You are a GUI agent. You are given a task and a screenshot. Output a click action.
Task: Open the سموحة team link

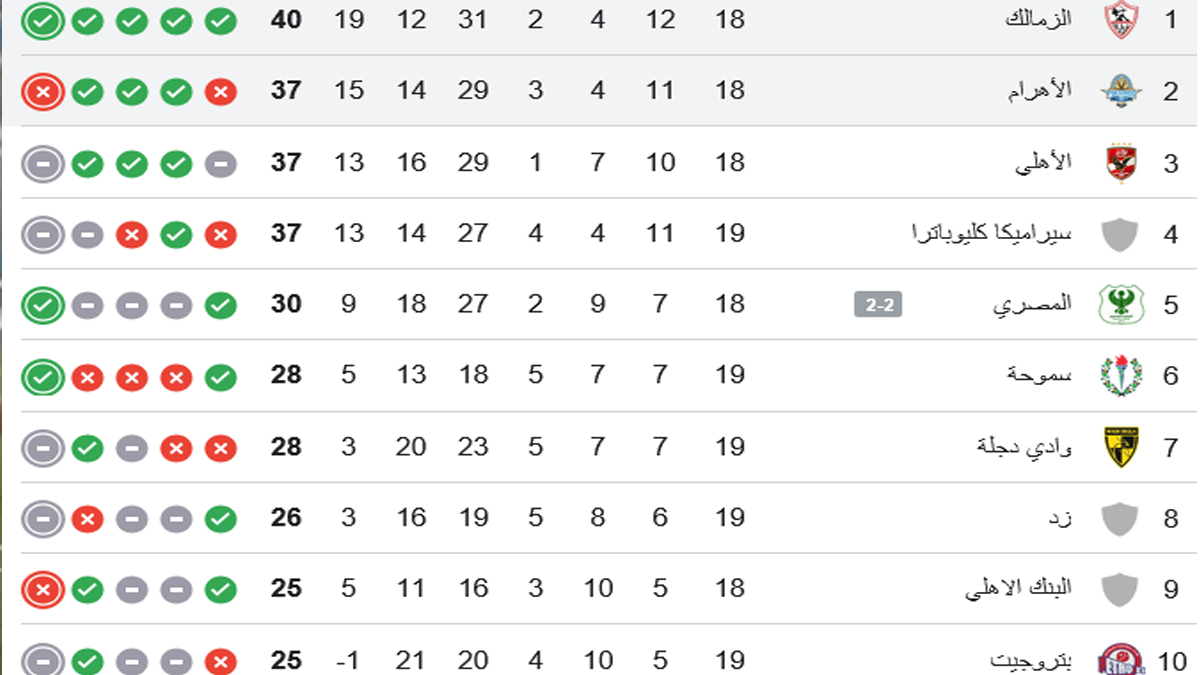tap(1039, 376)
